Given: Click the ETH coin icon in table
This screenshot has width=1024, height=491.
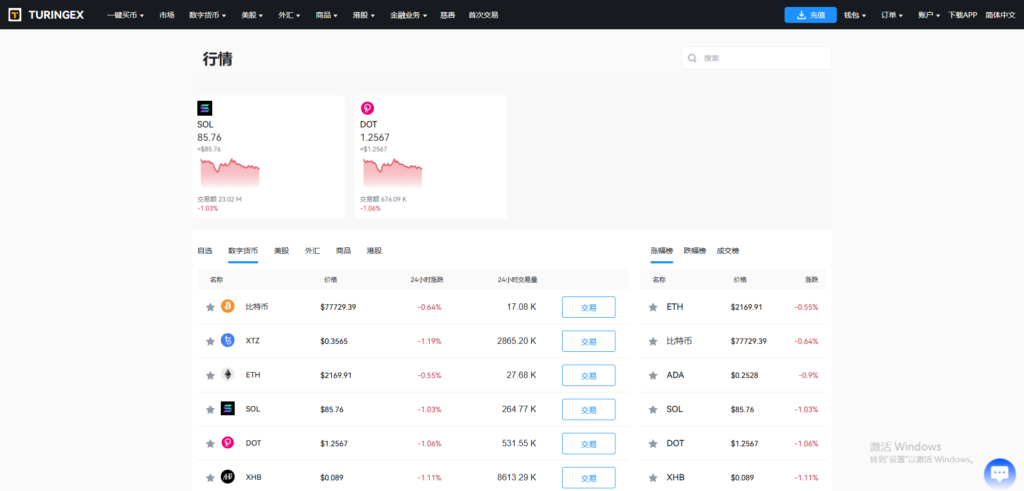Looking at the screenshot, I should [x=227, y=375].
